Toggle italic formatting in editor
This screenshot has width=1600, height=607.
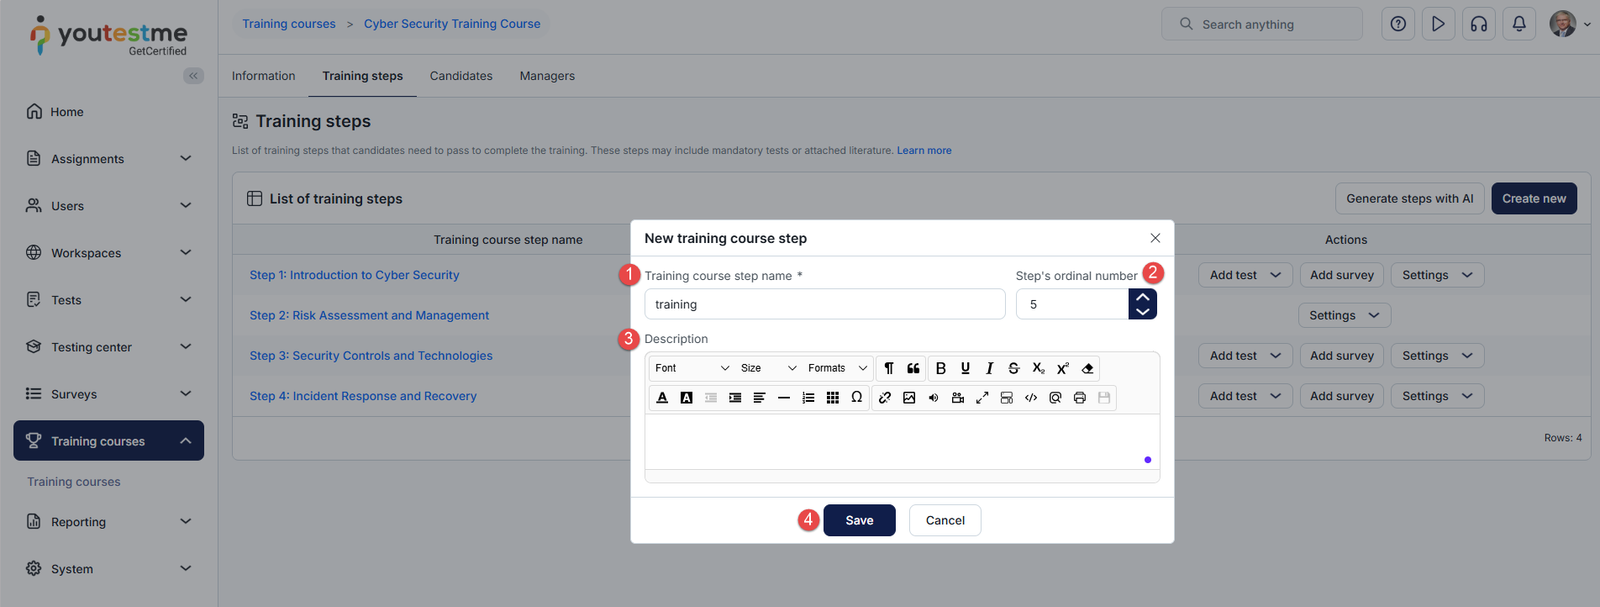pos(989,368)
